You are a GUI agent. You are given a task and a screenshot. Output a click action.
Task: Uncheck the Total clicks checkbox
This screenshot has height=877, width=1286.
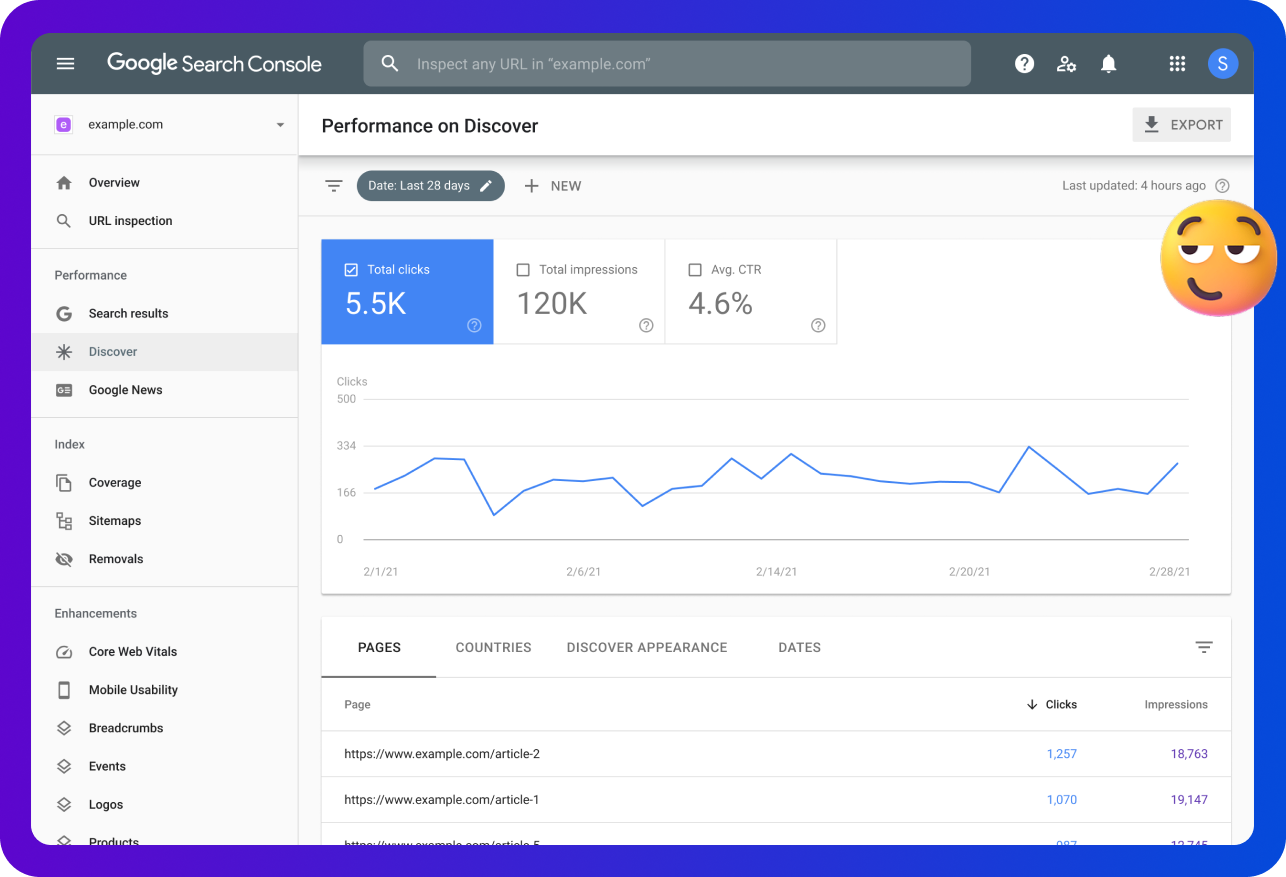(x=351, y=270)
